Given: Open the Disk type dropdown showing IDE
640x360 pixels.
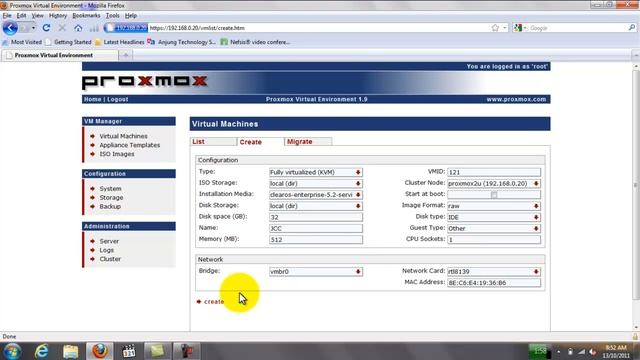Looking at the screenshot, I should (x=494, y=217).
